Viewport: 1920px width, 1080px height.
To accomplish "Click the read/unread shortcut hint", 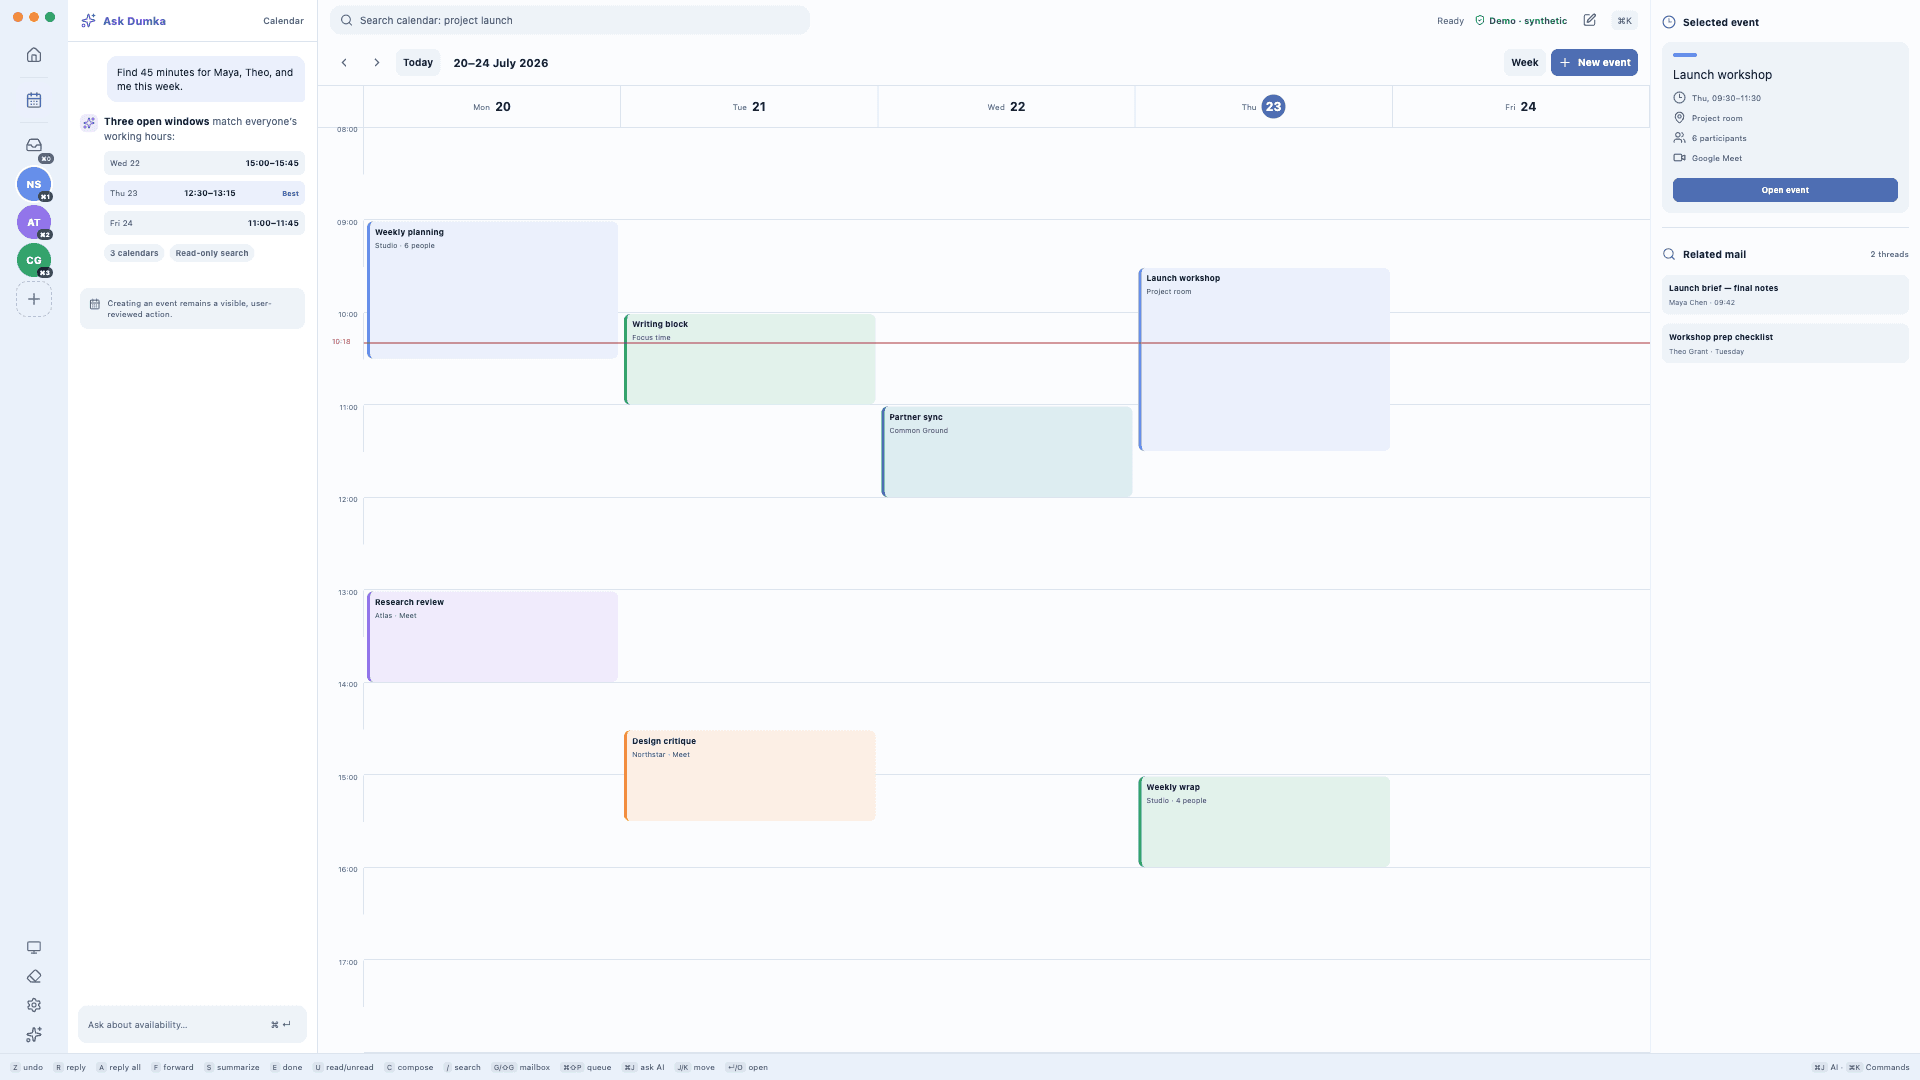I will (x=343, y=1068).
